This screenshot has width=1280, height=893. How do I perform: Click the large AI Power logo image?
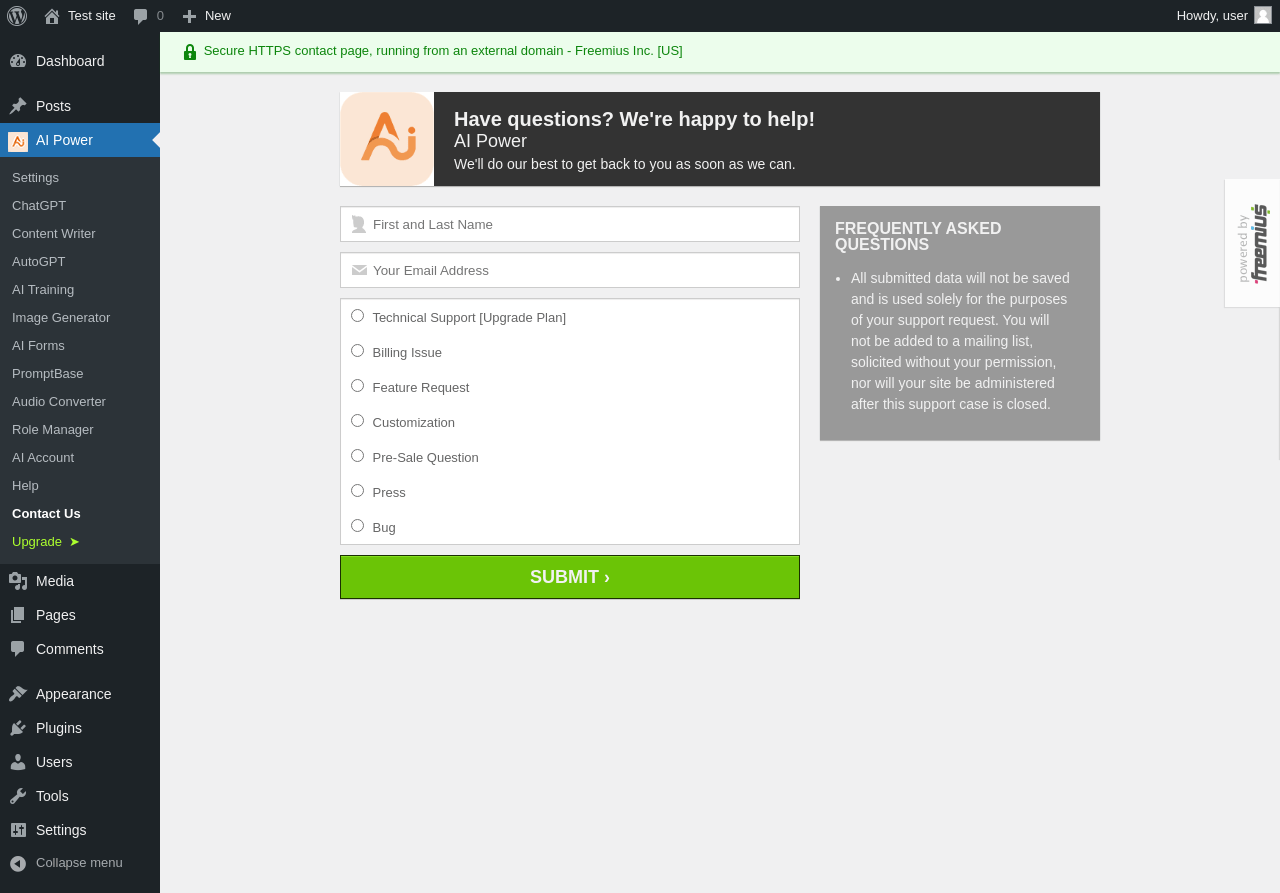pyautogui.click(x=387, y=139)
